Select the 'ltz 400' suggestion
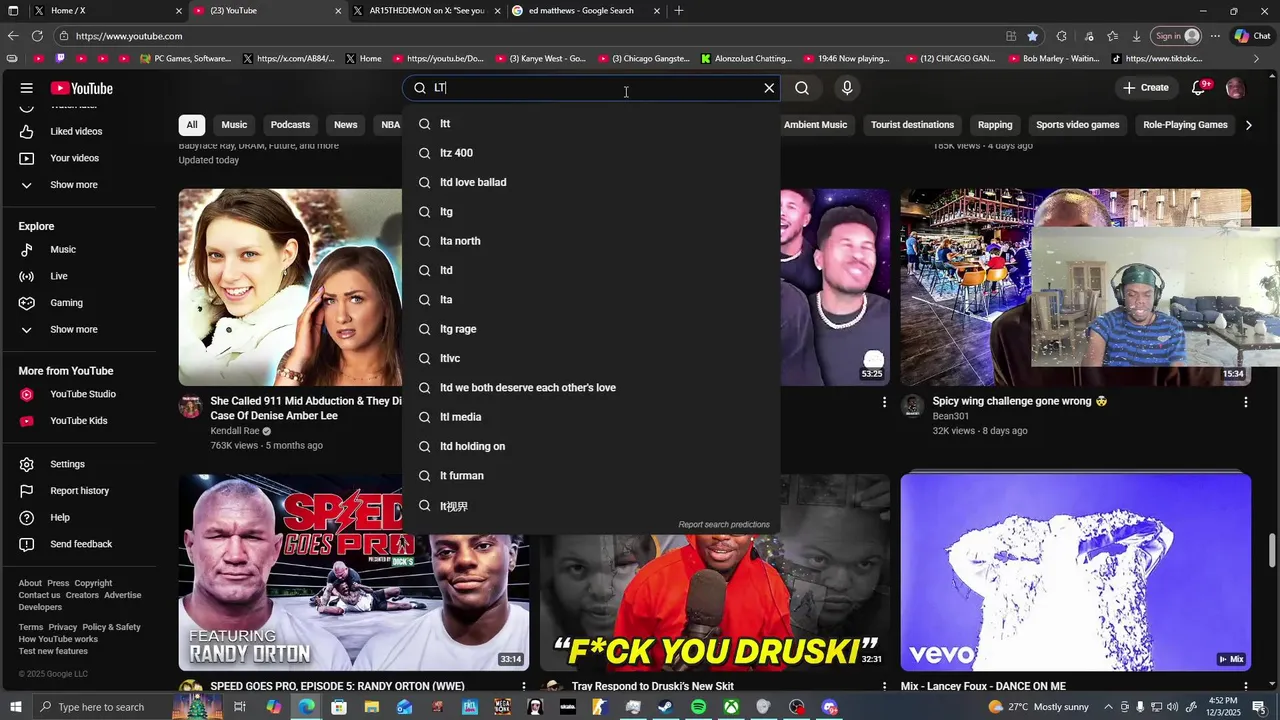The height and width of the screenshot is (720, 1280). tap(591, 153)
